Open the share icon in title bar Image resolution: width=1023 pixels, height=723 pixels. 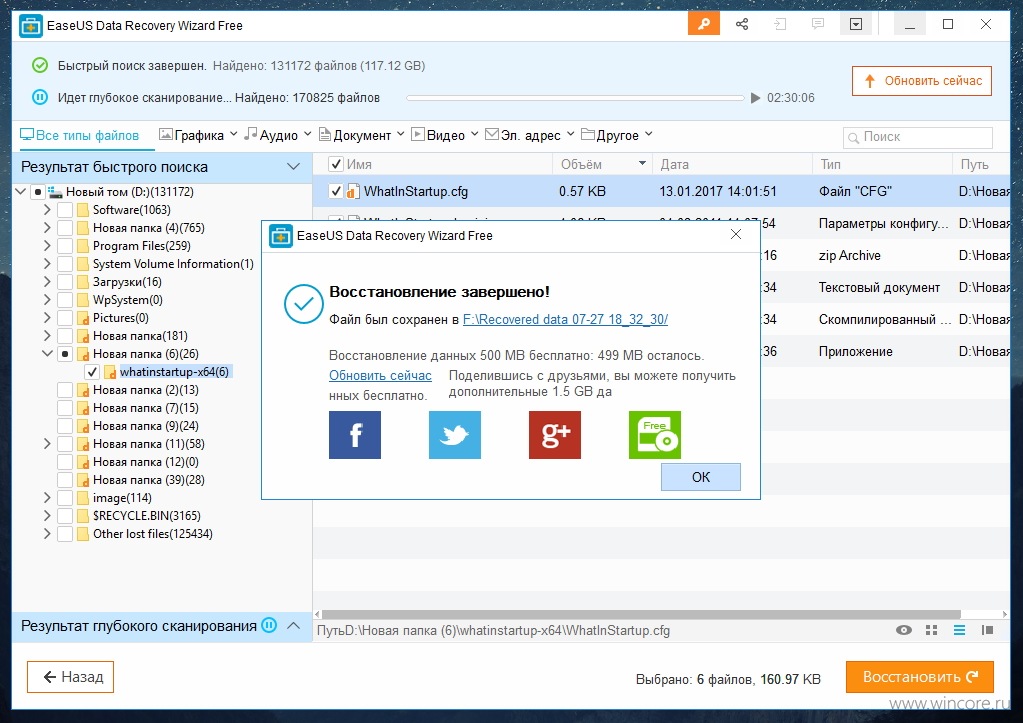click(x=742, y=24)
